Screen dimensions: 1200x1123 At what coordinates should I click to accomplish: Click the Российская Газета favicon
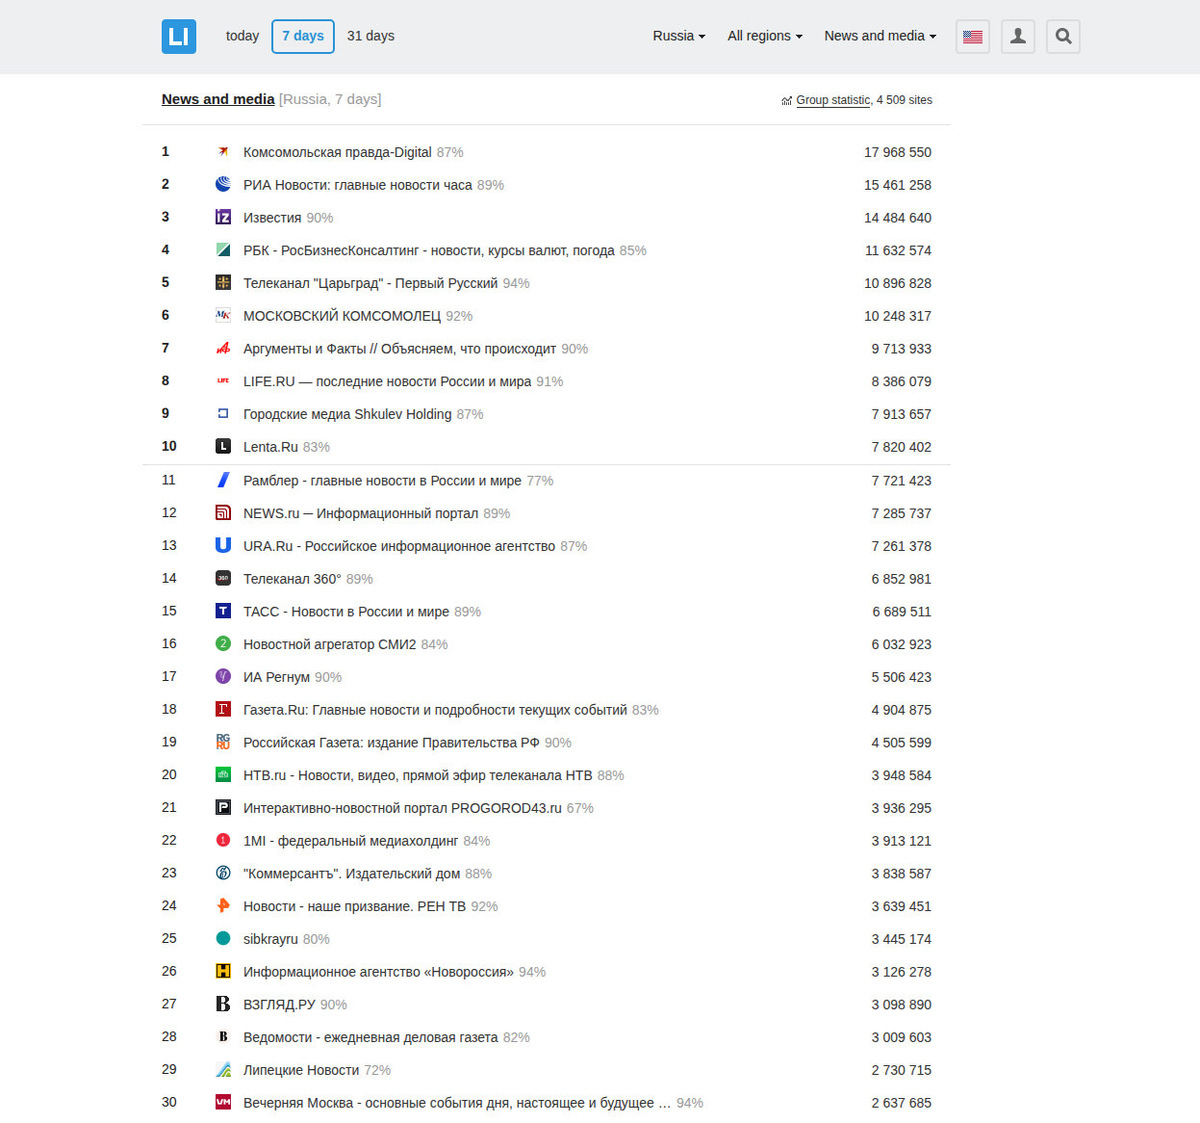[223, 742]
